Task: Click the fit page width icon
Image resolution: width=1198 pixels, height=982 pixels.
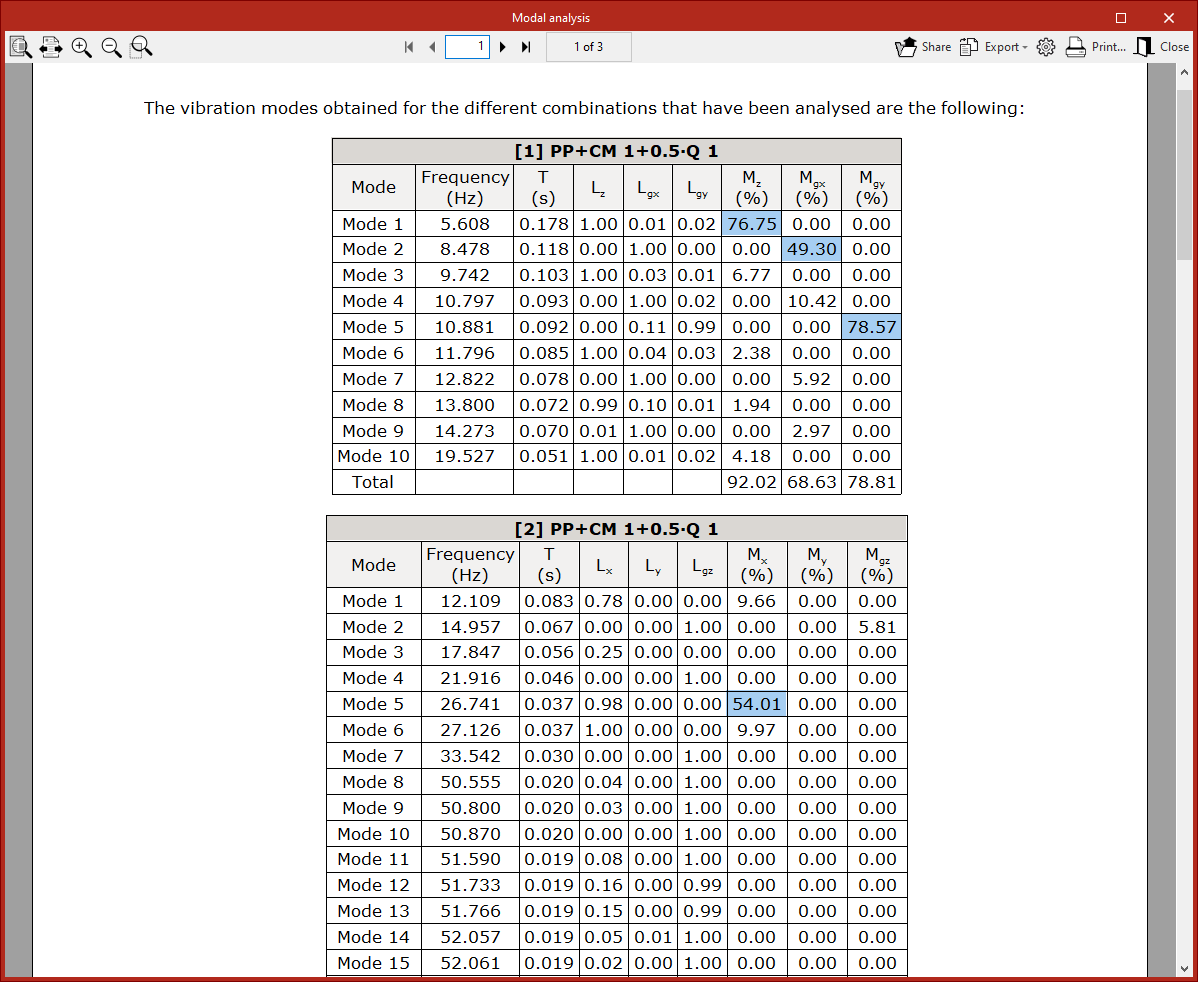Action: 51,47
